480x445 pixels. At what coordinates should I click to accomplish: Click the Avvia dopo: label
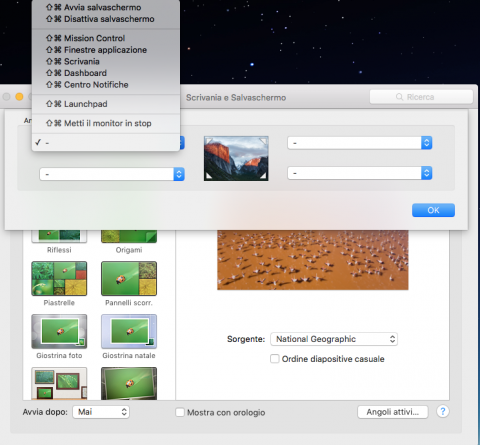coord(45,412)
